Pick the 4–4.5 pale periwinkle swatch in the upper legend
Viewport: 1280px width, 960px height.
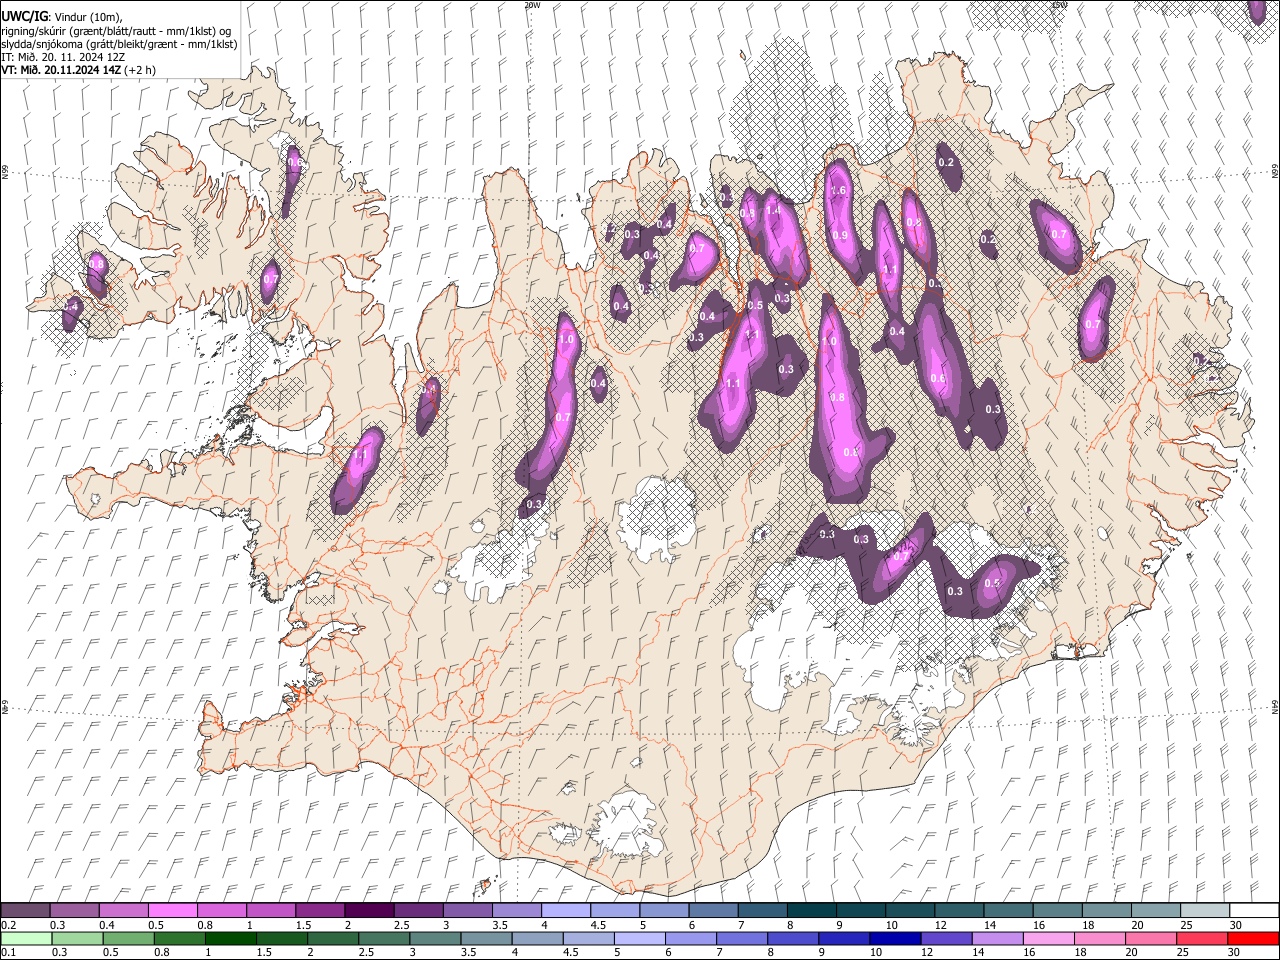pos(565,910)
